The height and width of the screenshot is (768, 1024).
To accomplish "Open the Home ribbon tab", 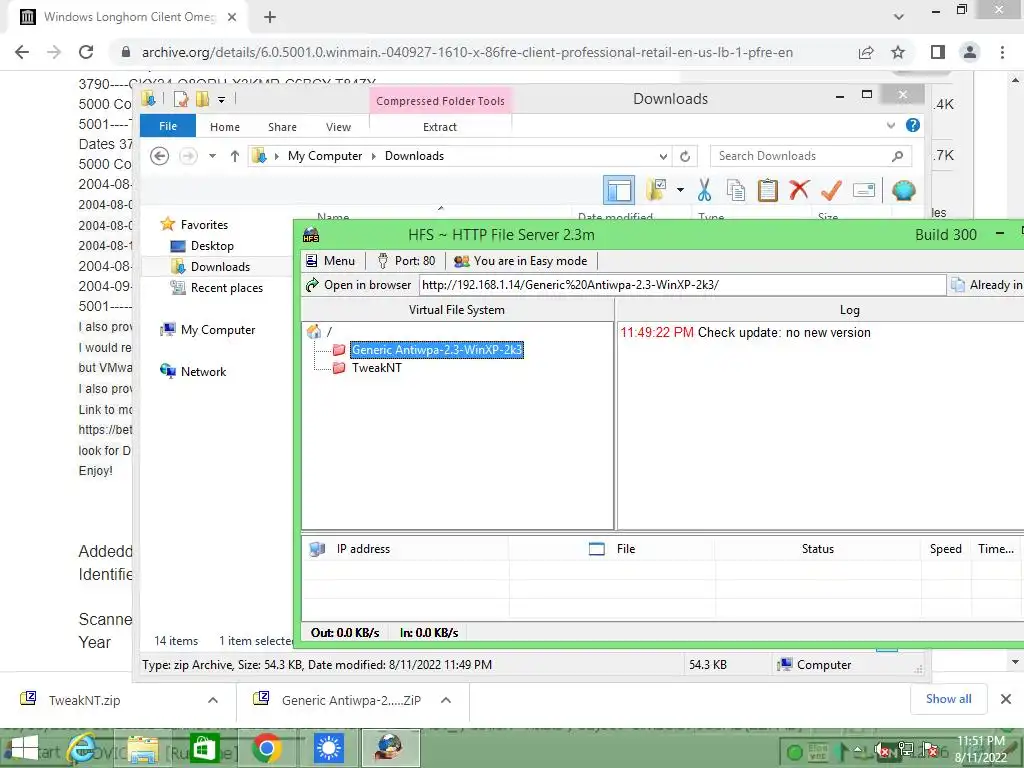I will click(225, 127).
